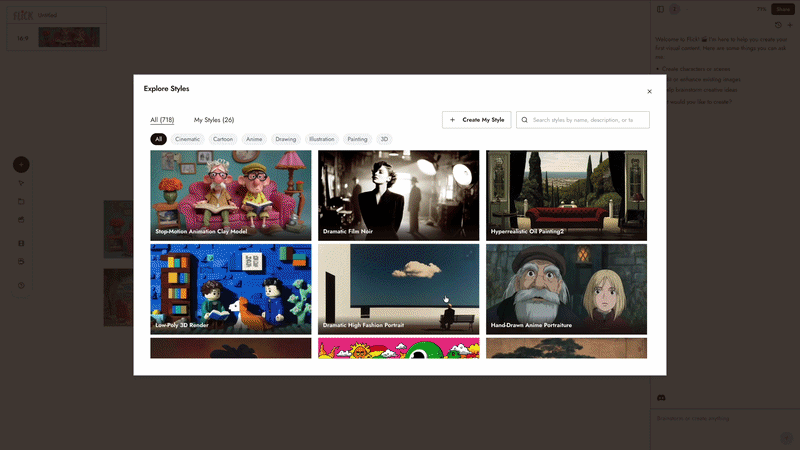Switch to the My Styles (26) tab
The image size is (800, 450).
pos(214,119)
